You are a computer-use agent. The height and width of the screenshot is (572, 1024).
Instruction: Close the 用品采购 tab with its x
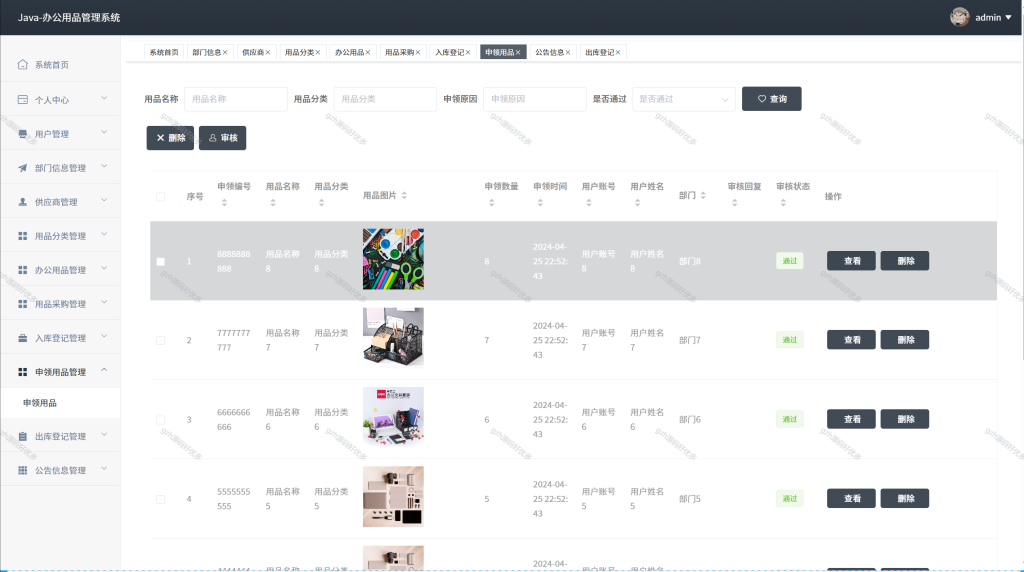(418, 52)
